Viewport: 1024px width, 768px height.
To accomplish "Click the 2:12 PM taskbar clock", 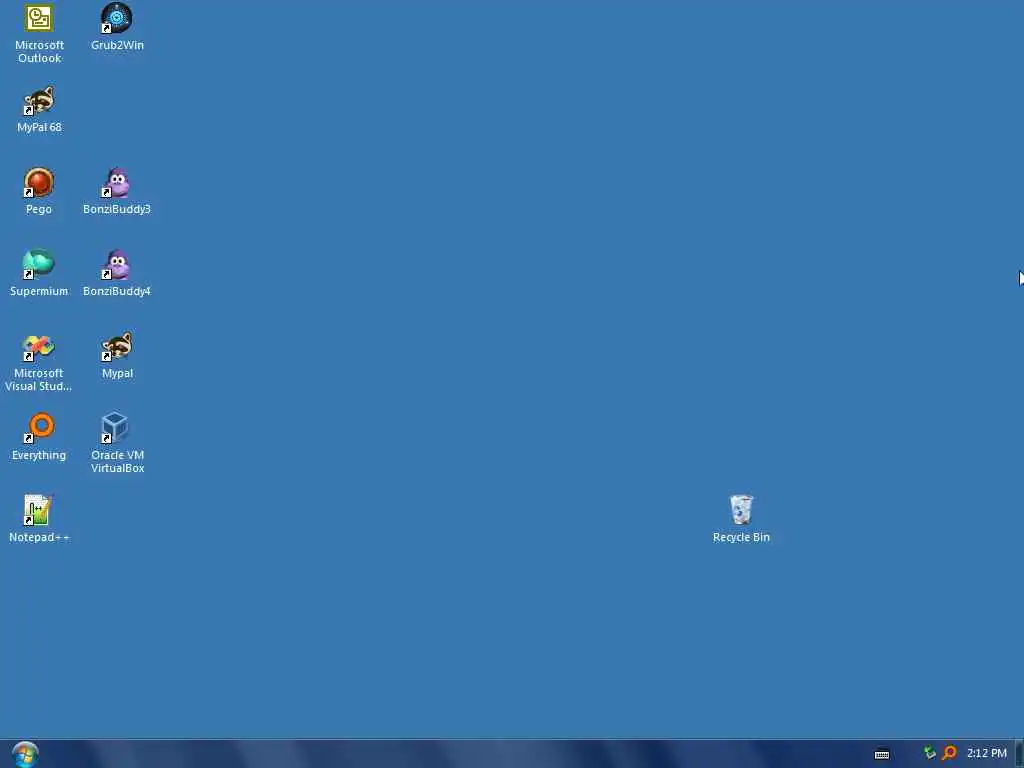I will (x=987, y=753).
